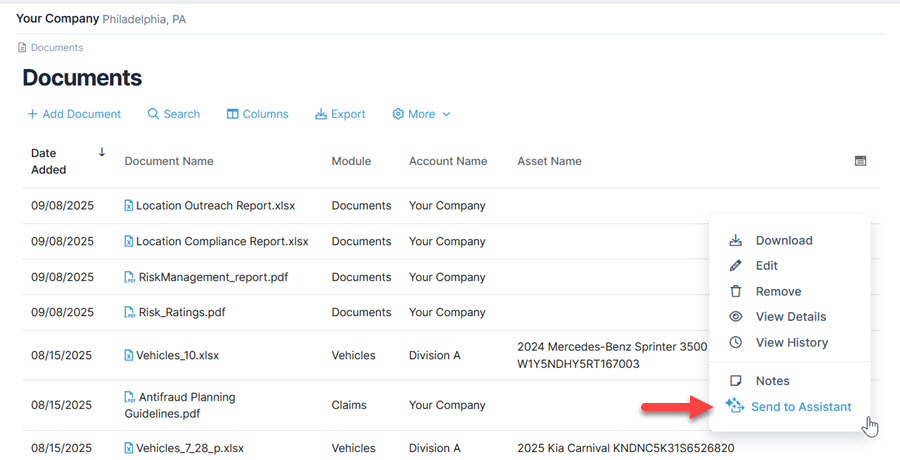Sort by Document Name column header
This screenshot has width=900, height=460.
(x=168, y=161)
